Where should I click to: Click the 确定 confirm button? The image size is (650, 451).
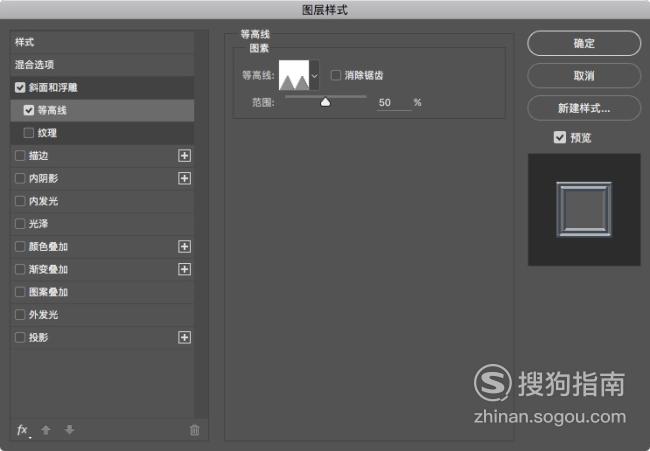pos(584,43)
